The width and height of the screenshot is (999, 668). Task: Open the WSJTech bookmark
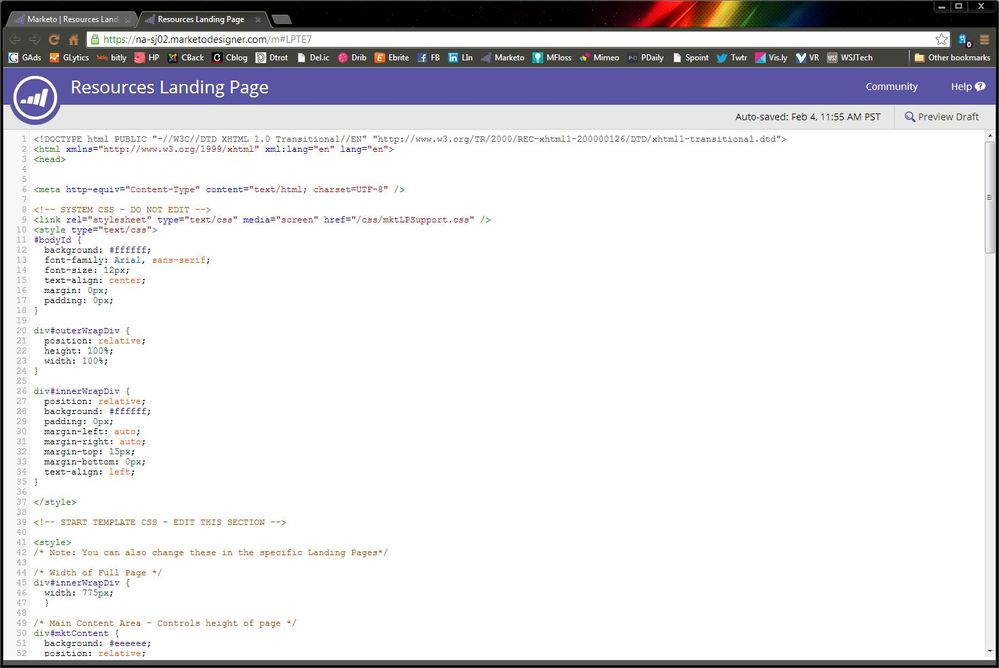[850, 58]
